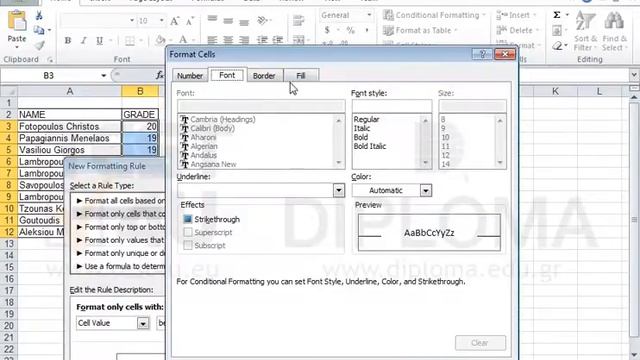Click the Clear eraser icon in Editing group

point(557,46)
